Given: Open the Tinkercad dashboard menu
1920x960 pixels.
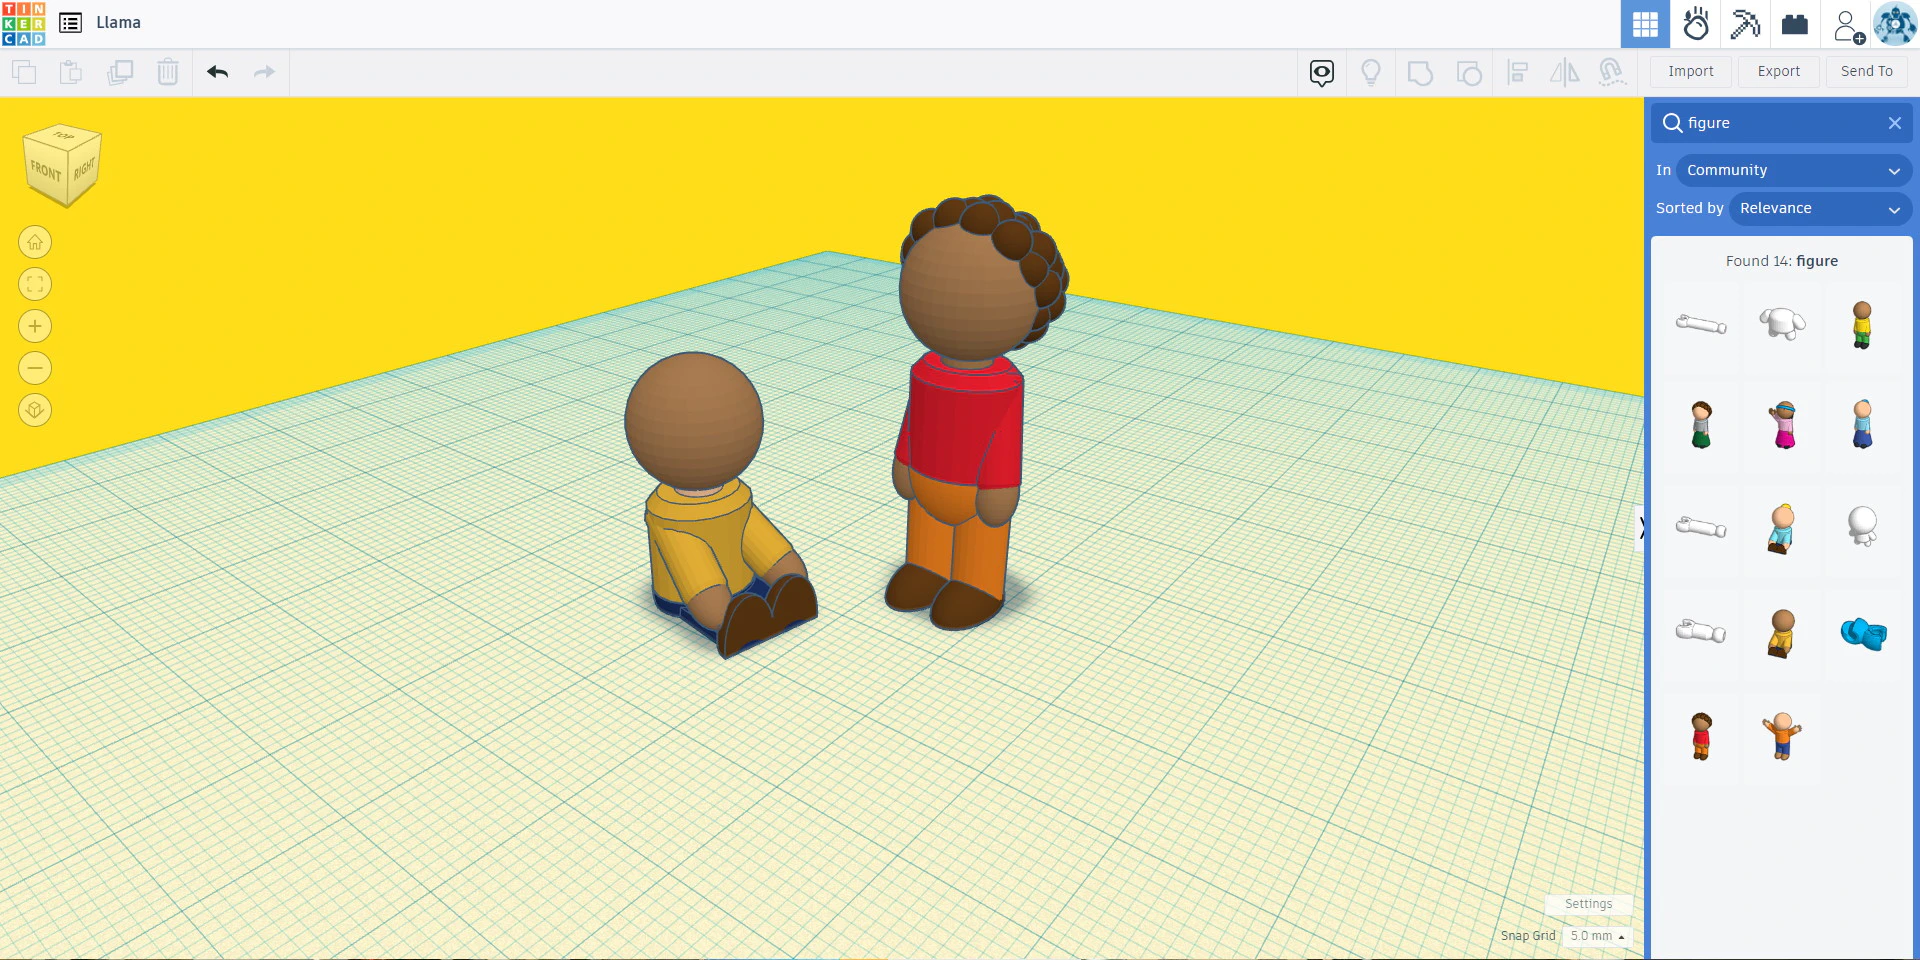Looking at the screenshot, I should [x=70, y=22].
